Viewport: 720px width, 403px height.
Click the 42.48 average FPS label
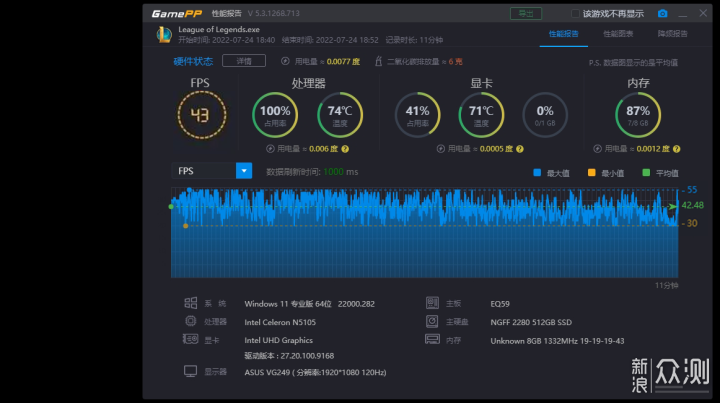[x=692, y=205]
